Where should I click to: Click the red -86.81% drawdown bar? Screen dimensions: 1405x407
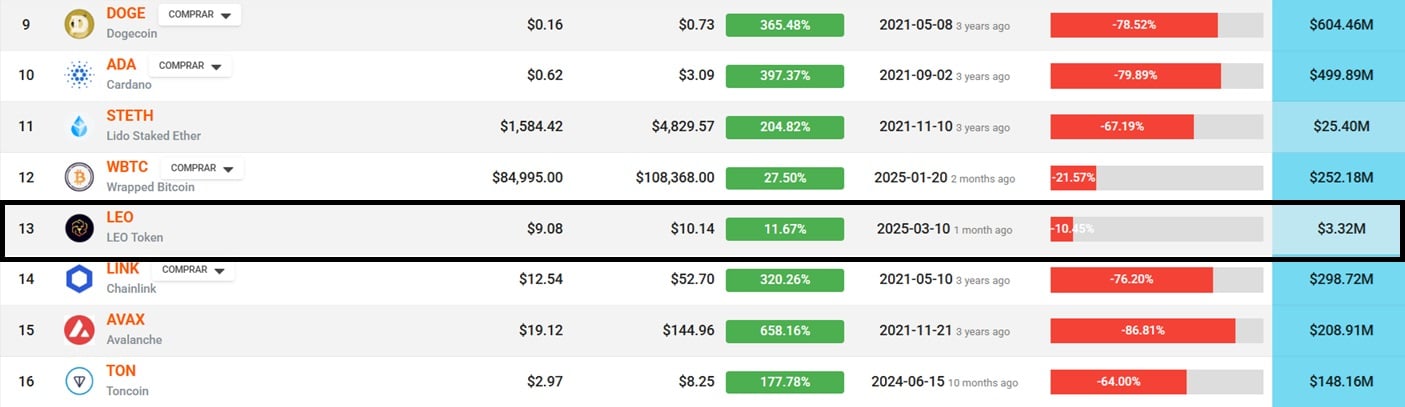(1143, 330)
